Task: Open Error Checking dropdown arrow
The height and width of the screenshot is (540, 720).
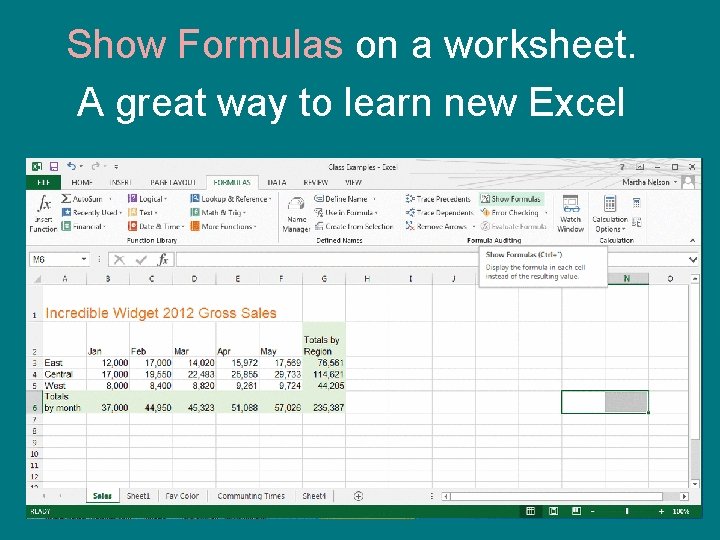Action: [x=546, y=213]
